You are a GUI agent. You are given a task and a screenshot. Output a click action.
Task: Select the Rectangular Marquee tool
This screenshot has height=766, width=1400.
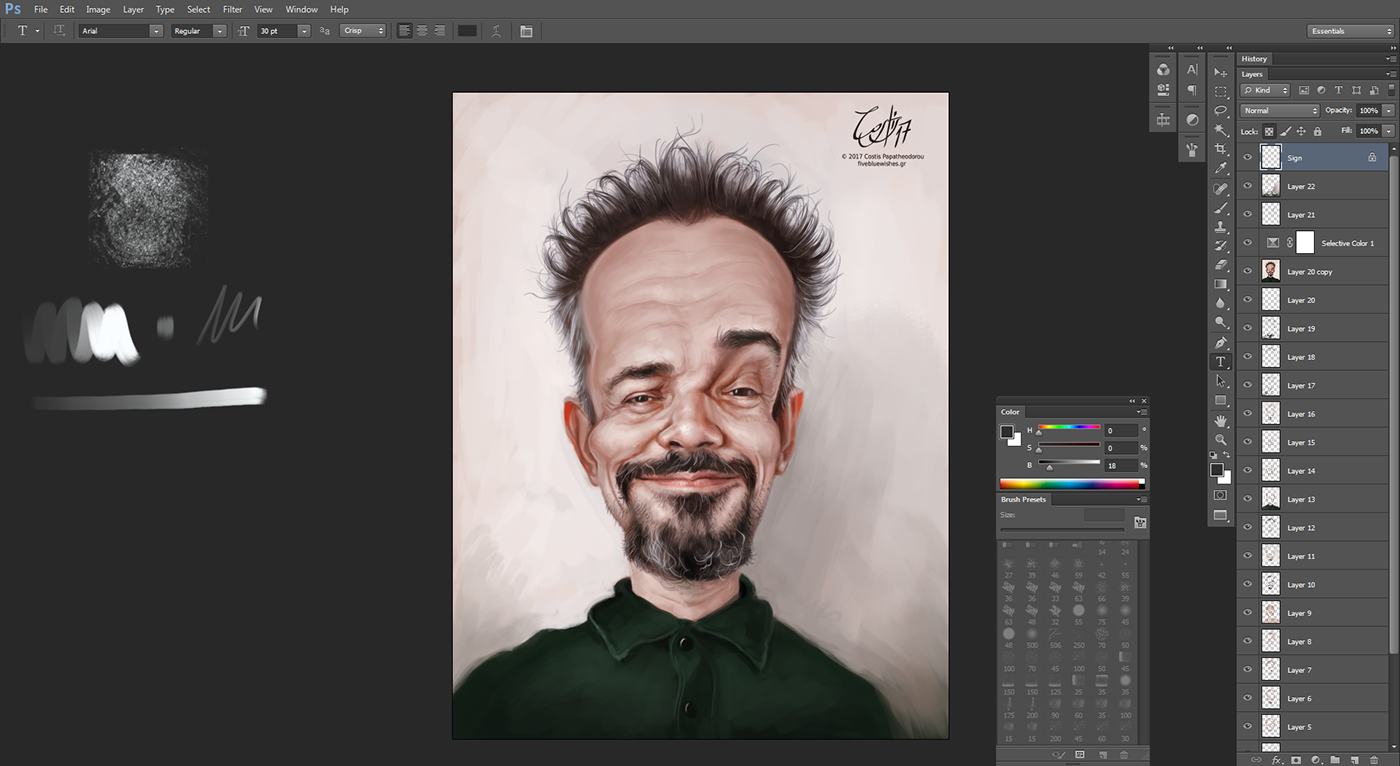pos(1220,92)
